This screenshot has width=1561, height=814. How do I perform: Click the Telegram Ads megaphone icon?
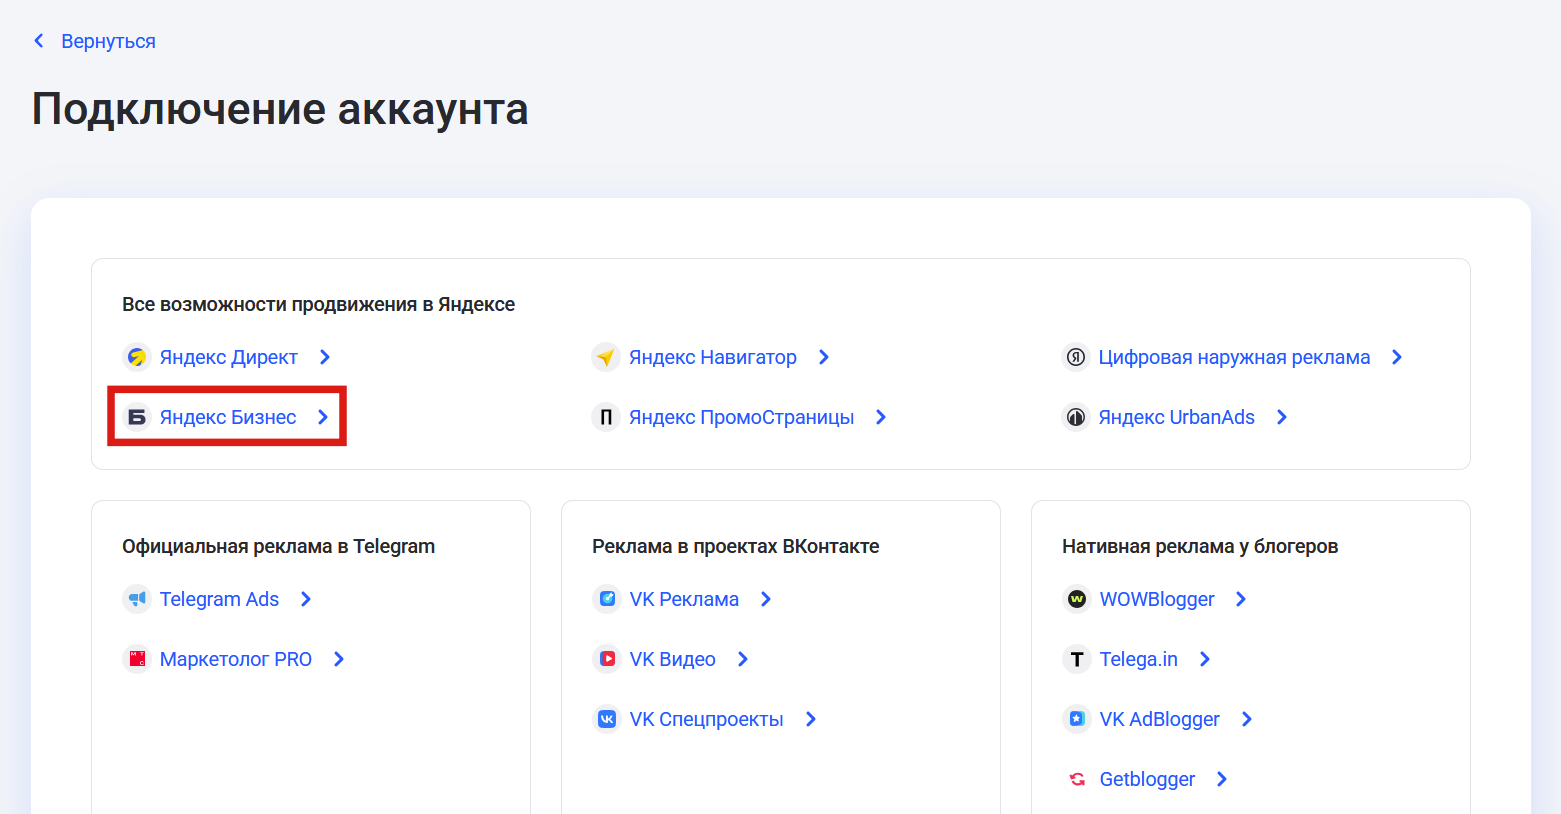137,599
